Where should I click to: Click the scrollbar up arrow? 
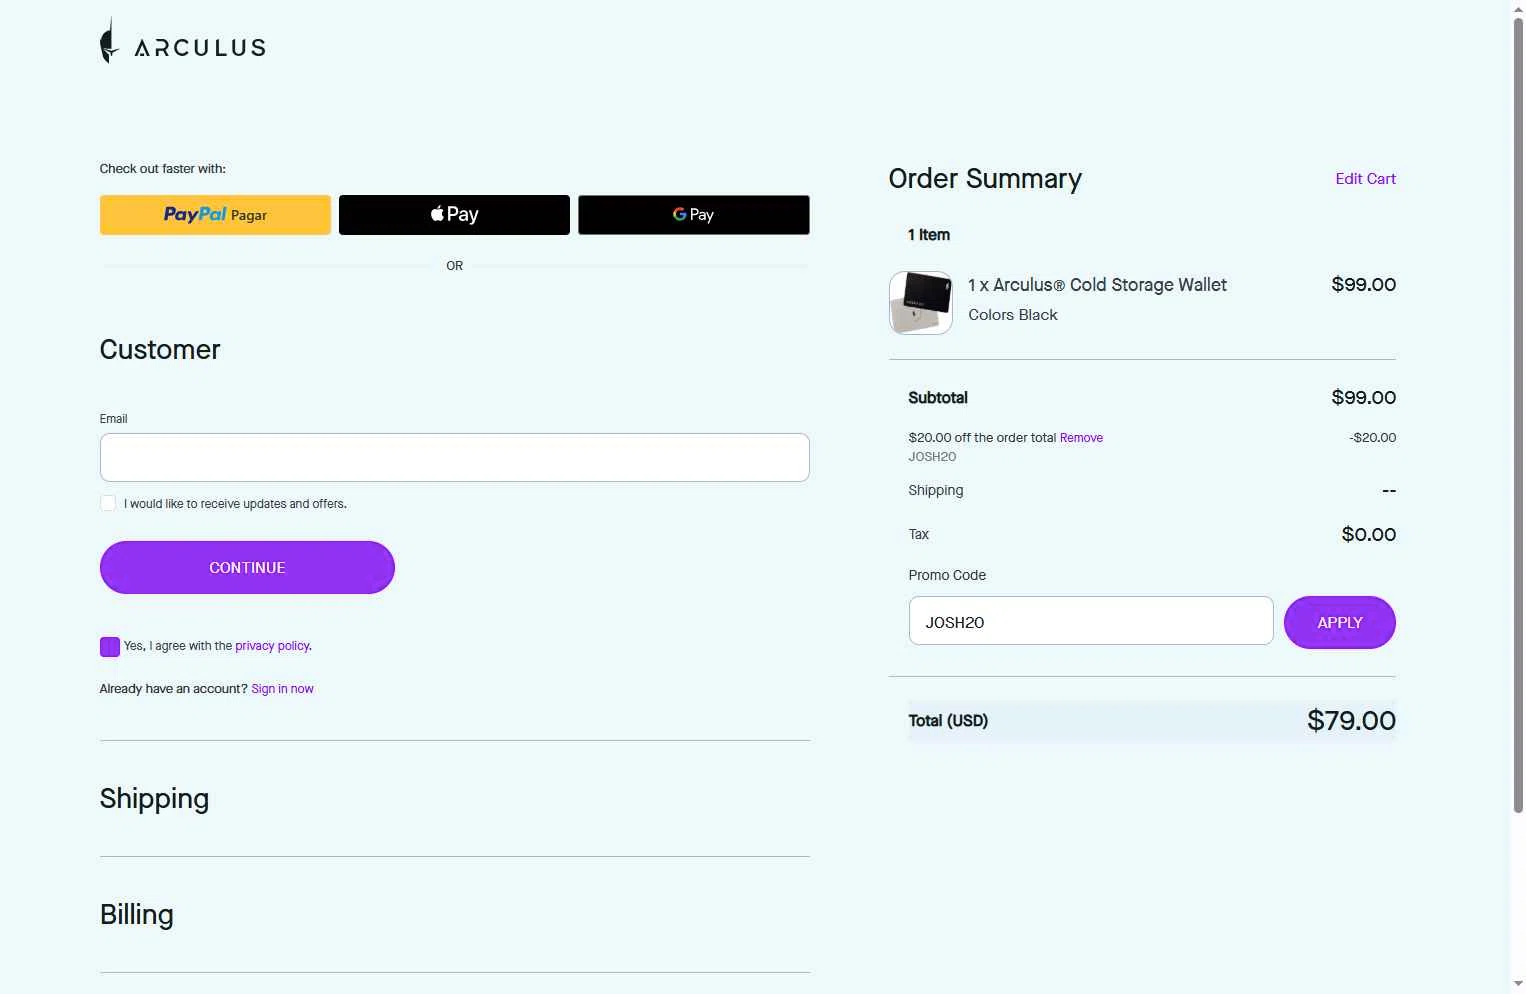pyautogui.click(x=1518, y=8)
